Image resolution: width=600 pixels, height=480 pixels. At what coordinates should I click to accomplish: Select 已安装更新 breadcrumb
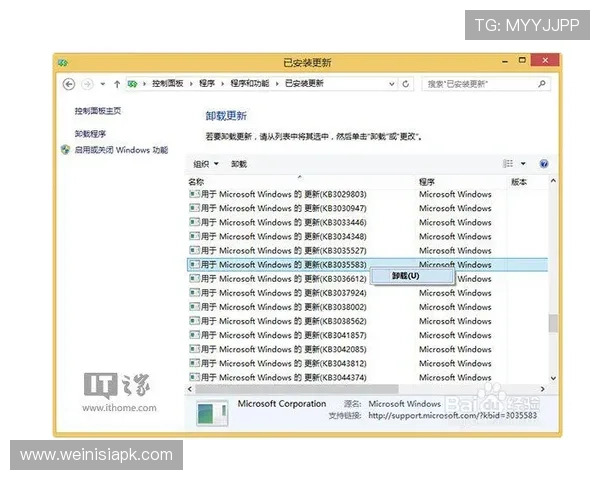[x=304, y=83]
